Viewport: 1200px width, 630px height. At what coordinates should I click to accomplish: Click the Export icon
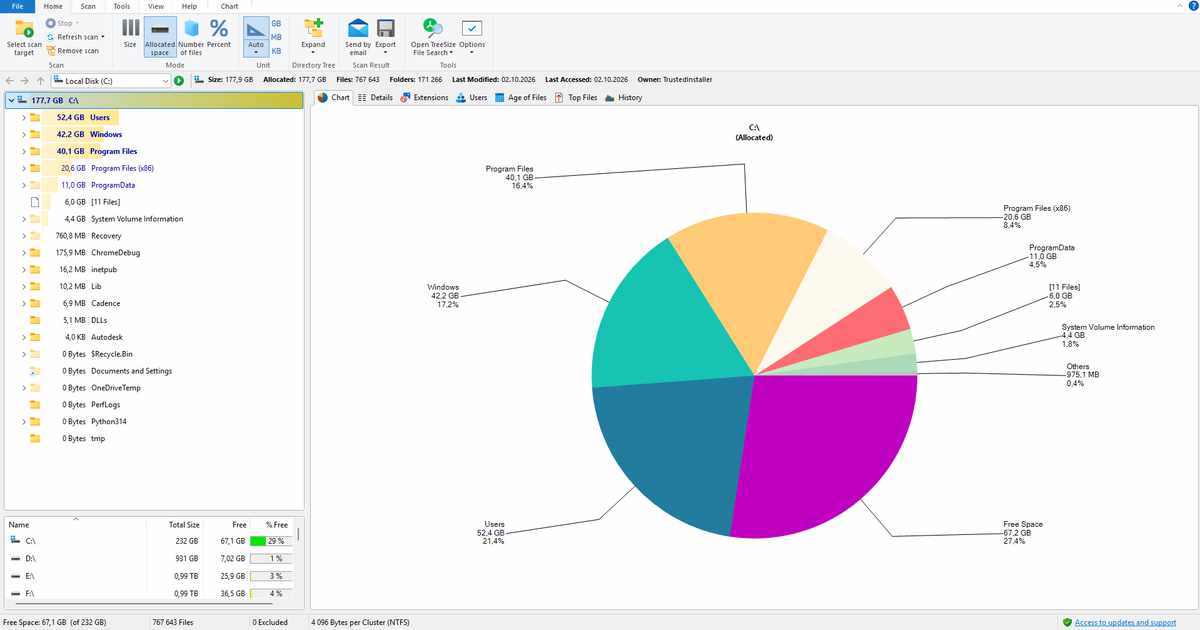tap(386, 28)
